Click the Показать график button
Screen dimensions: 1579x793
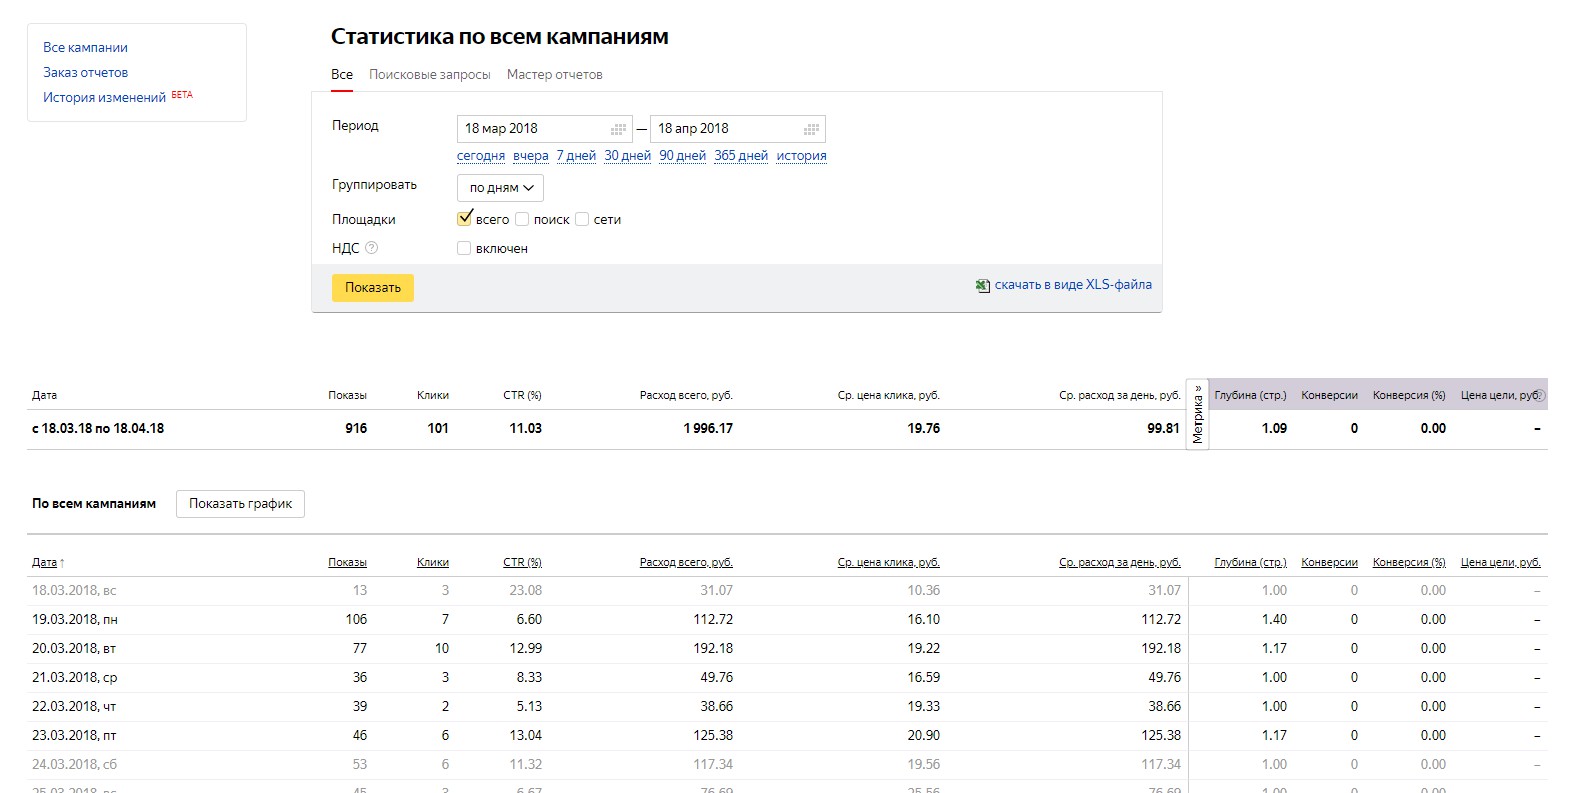point(240,504)
